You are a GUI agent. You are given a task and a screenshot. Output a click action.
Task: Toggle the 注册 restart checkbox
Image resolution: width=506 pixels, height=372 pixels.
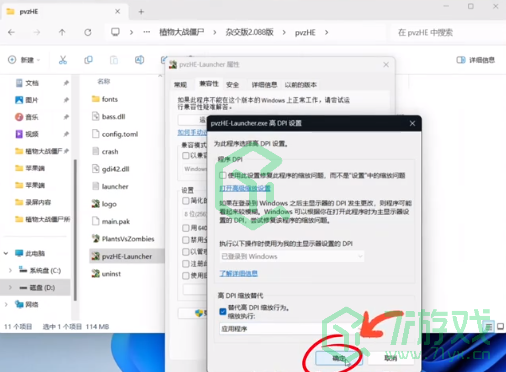pyautogui.click(x=186, y=264)
